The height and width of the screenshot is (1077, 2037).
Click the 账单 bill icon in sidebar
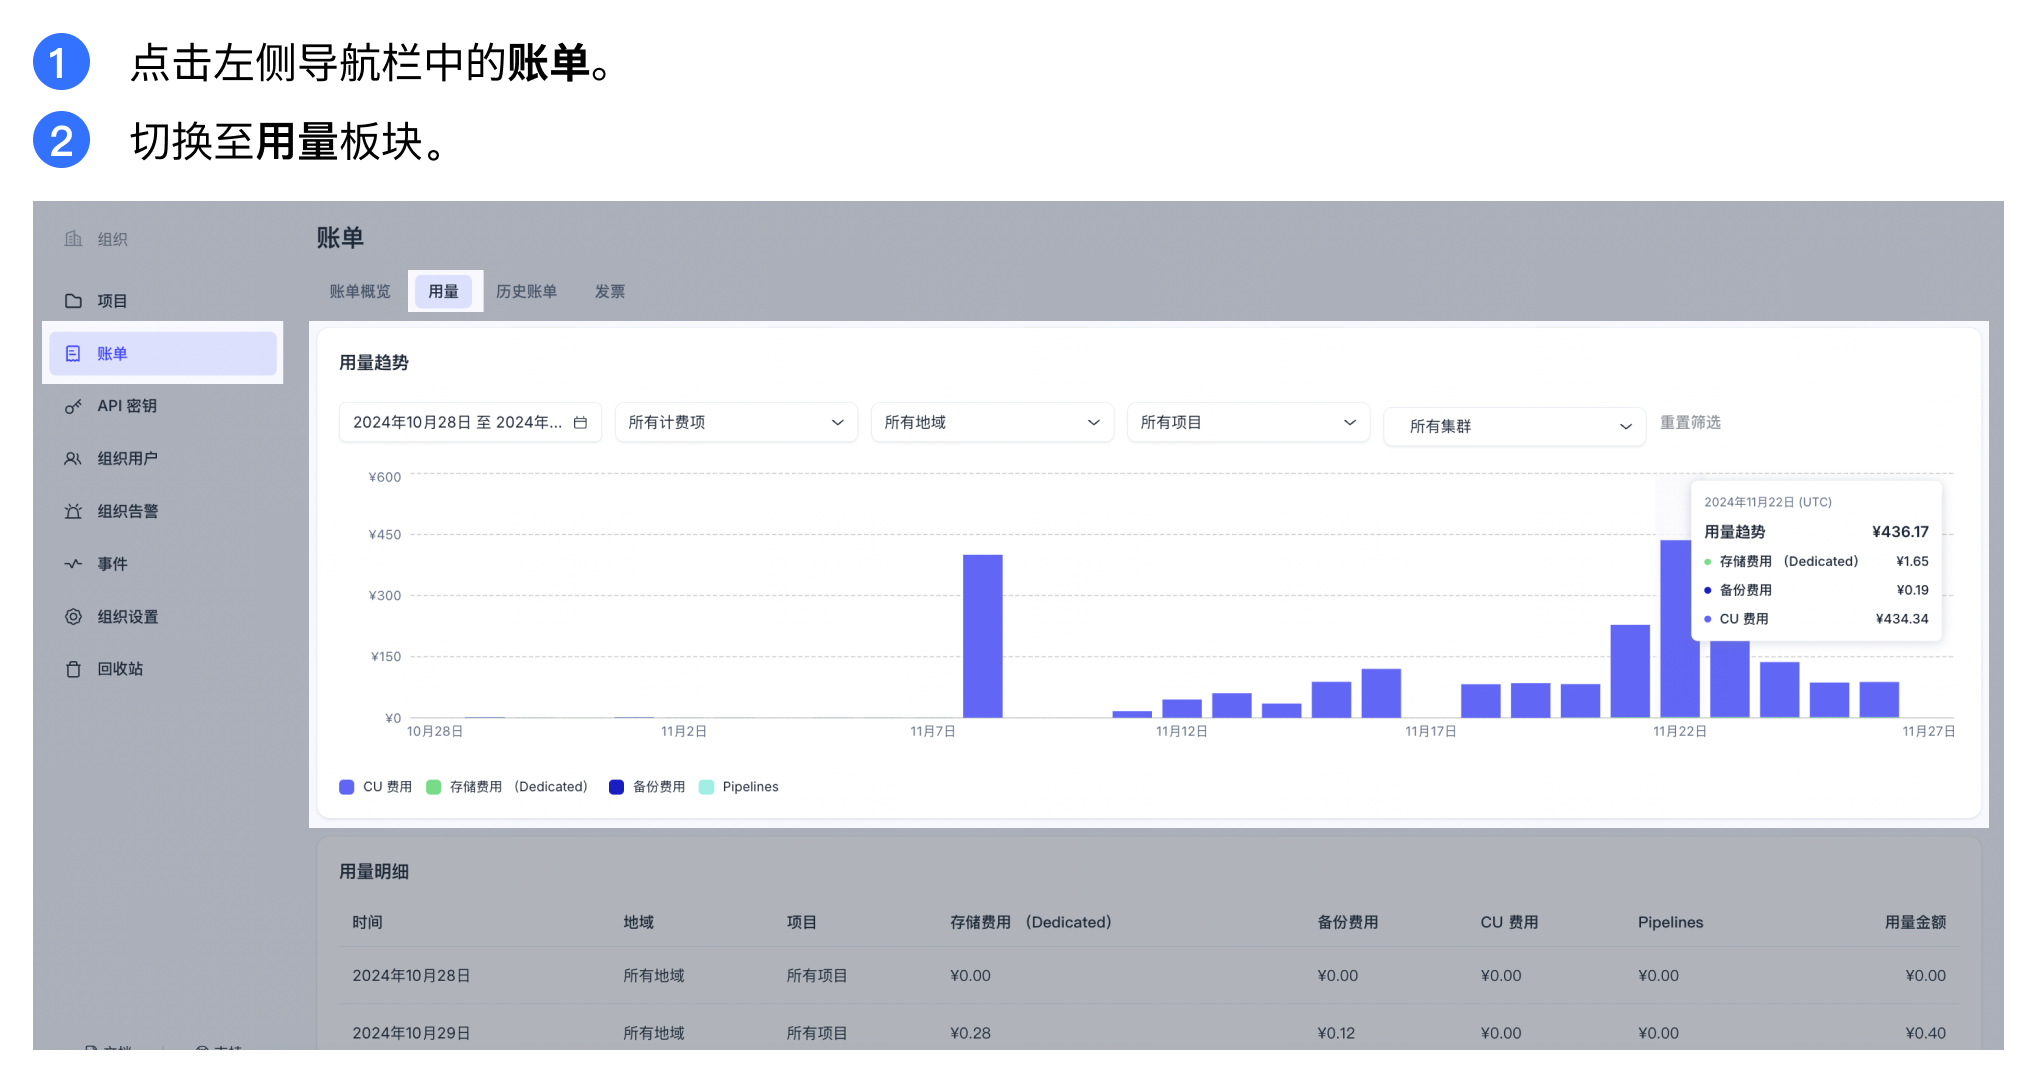coord(73,354)
